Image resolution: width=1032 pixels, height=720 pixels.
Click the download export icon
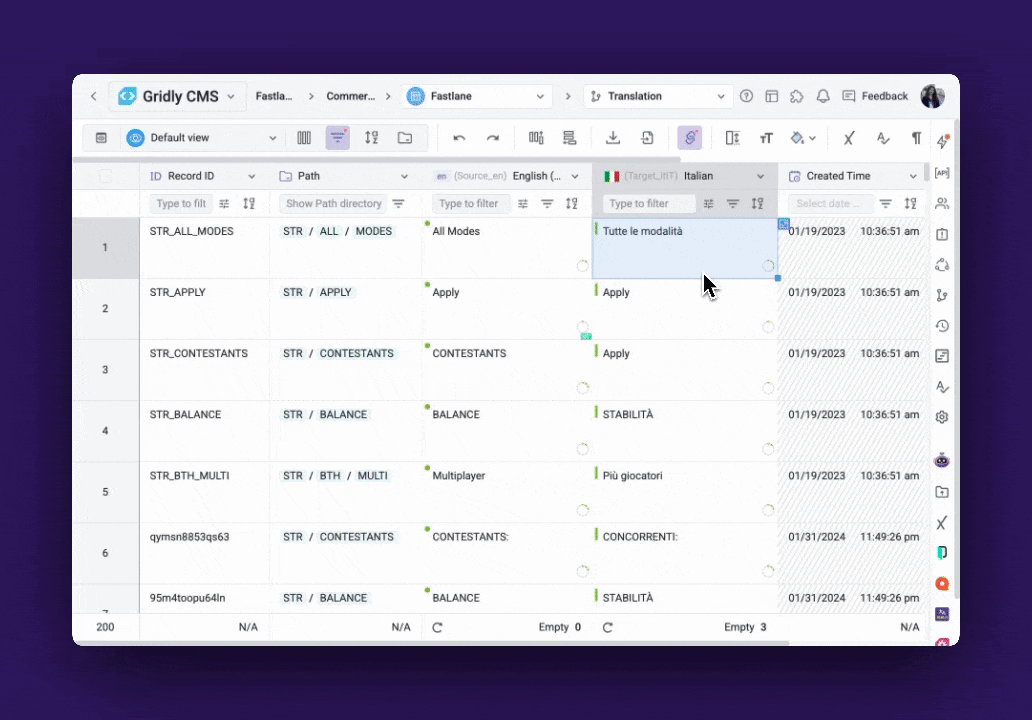pyautogui.click(x=613, y=138)
